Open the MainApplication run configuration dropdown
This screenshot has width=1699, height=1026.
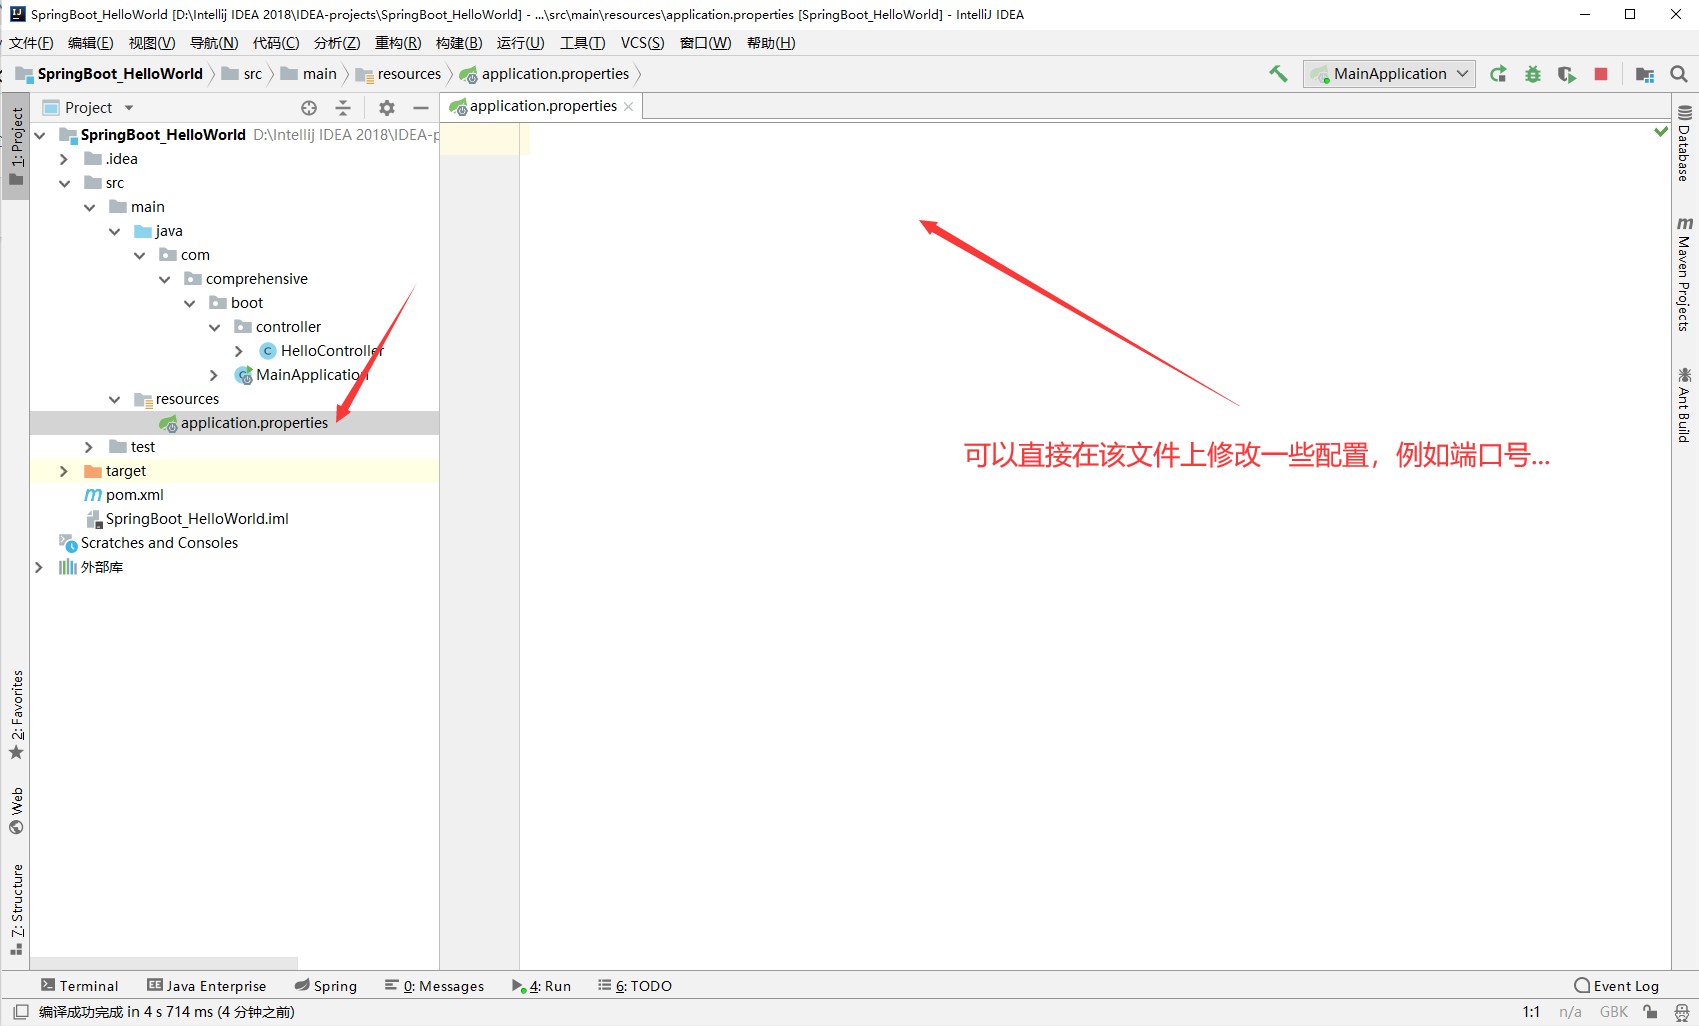tap(1389, 74)
